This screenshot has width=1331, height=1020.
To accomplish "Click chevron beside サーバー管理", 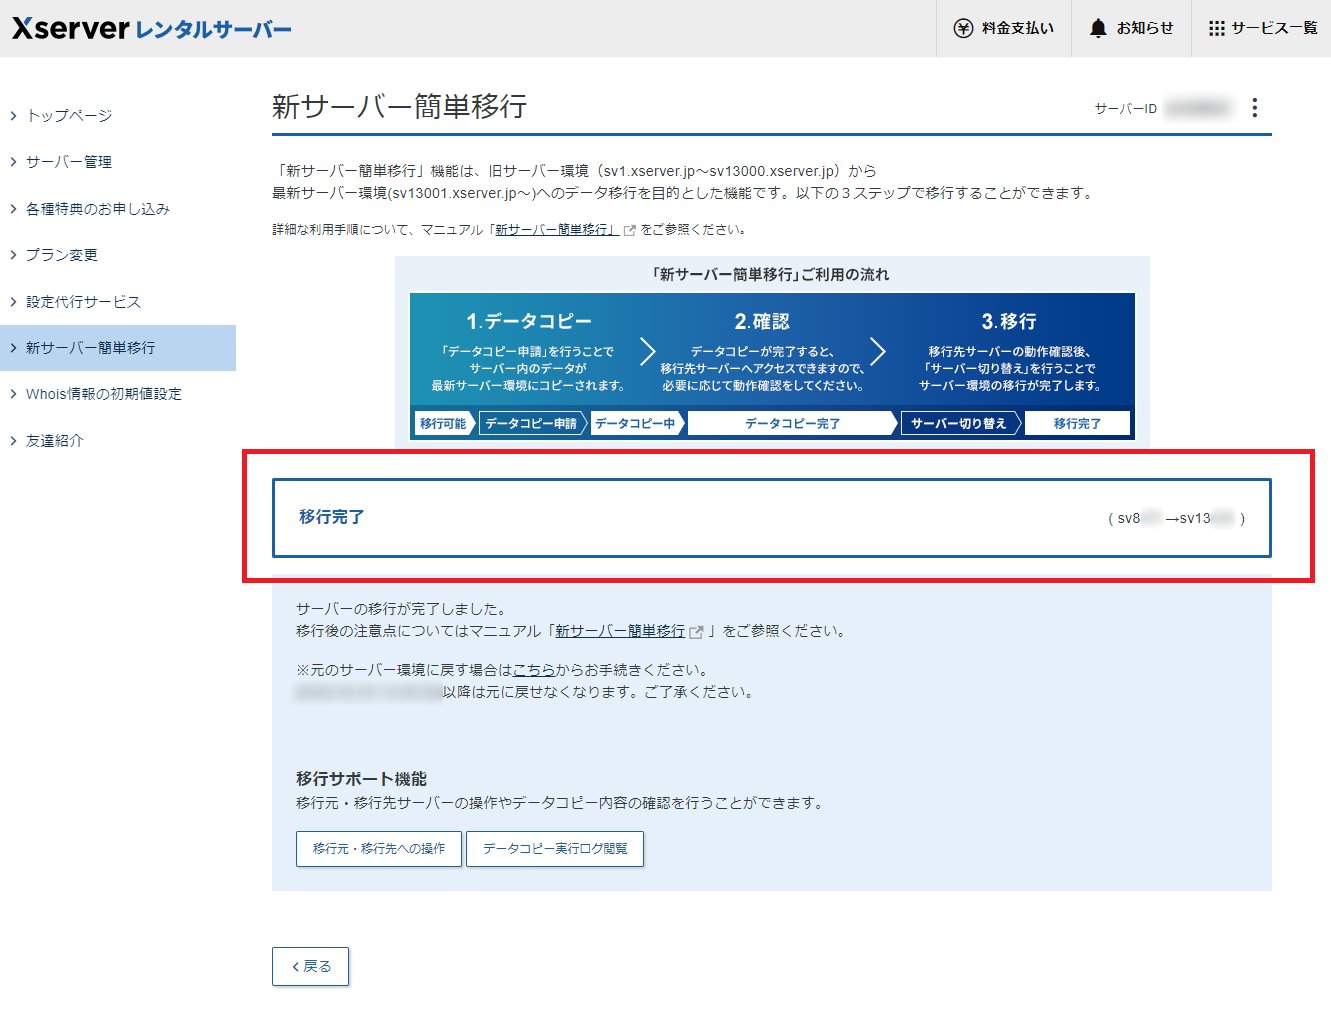I will 13,162.
